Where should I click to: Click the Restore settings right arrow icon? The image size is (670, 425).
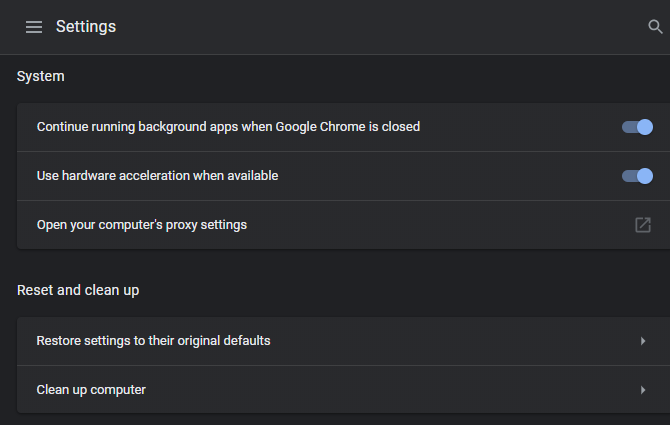point(643,341)
